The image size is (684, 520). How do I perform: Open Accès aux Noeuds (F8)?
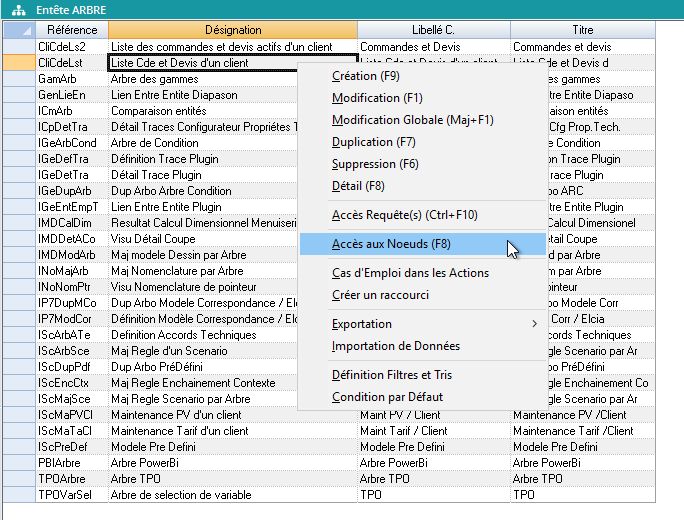(391, 244)
